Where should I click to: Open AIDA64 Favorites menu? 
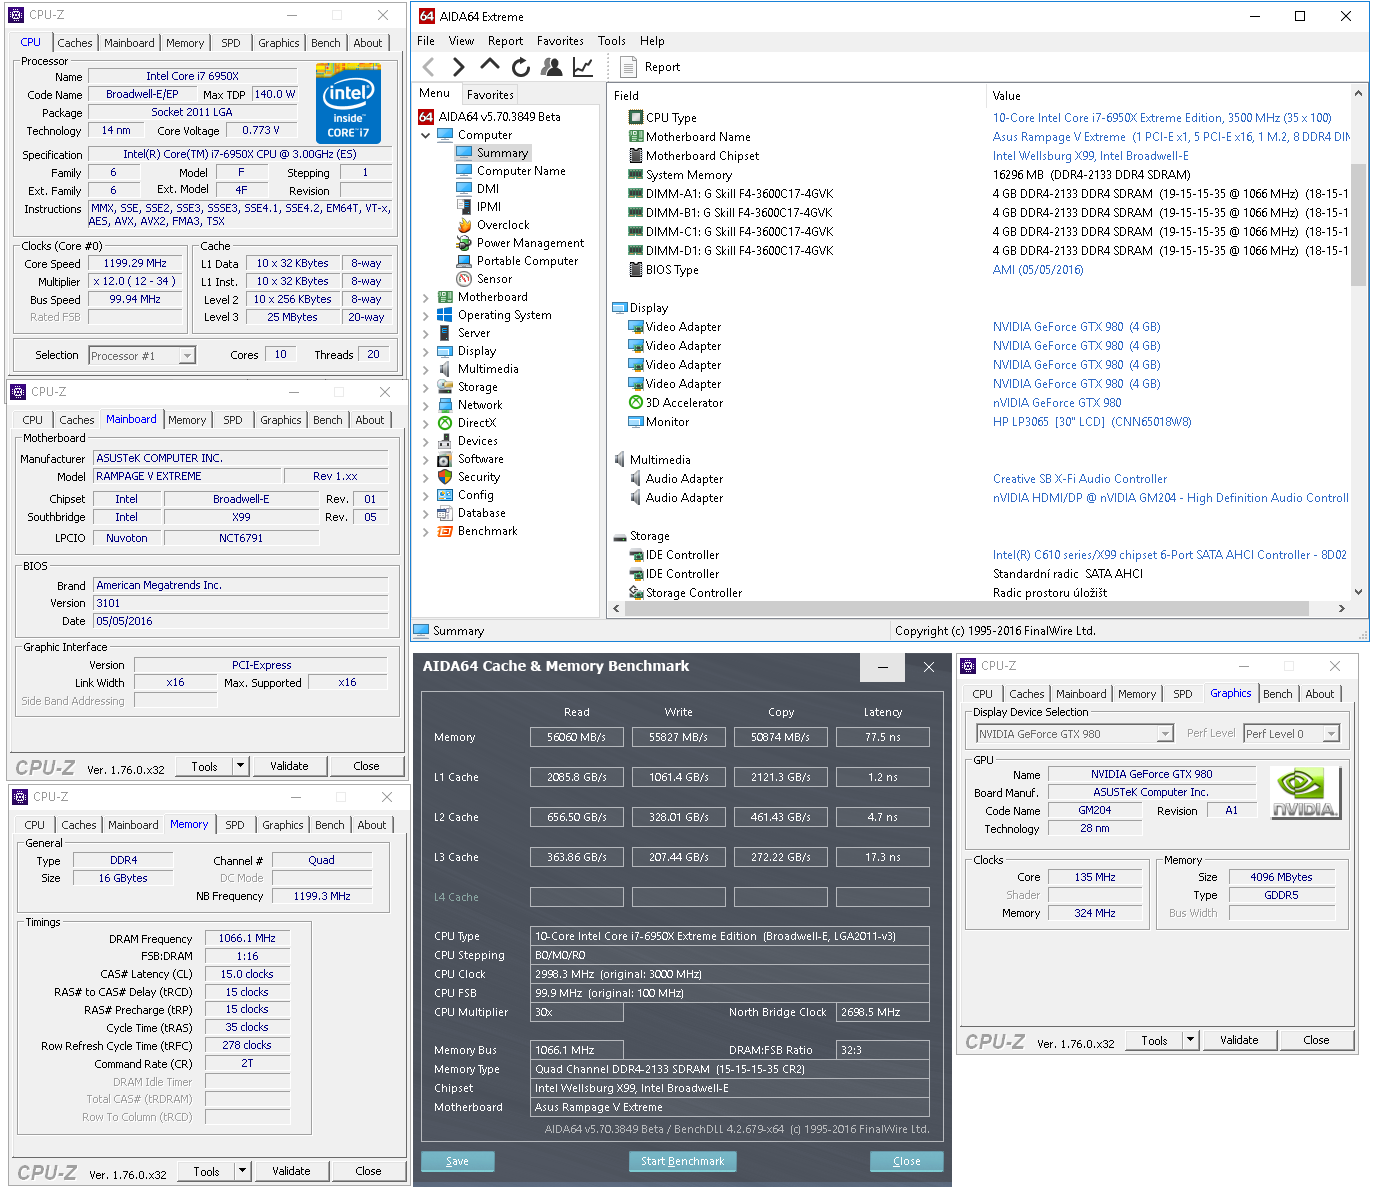(560, 41)
